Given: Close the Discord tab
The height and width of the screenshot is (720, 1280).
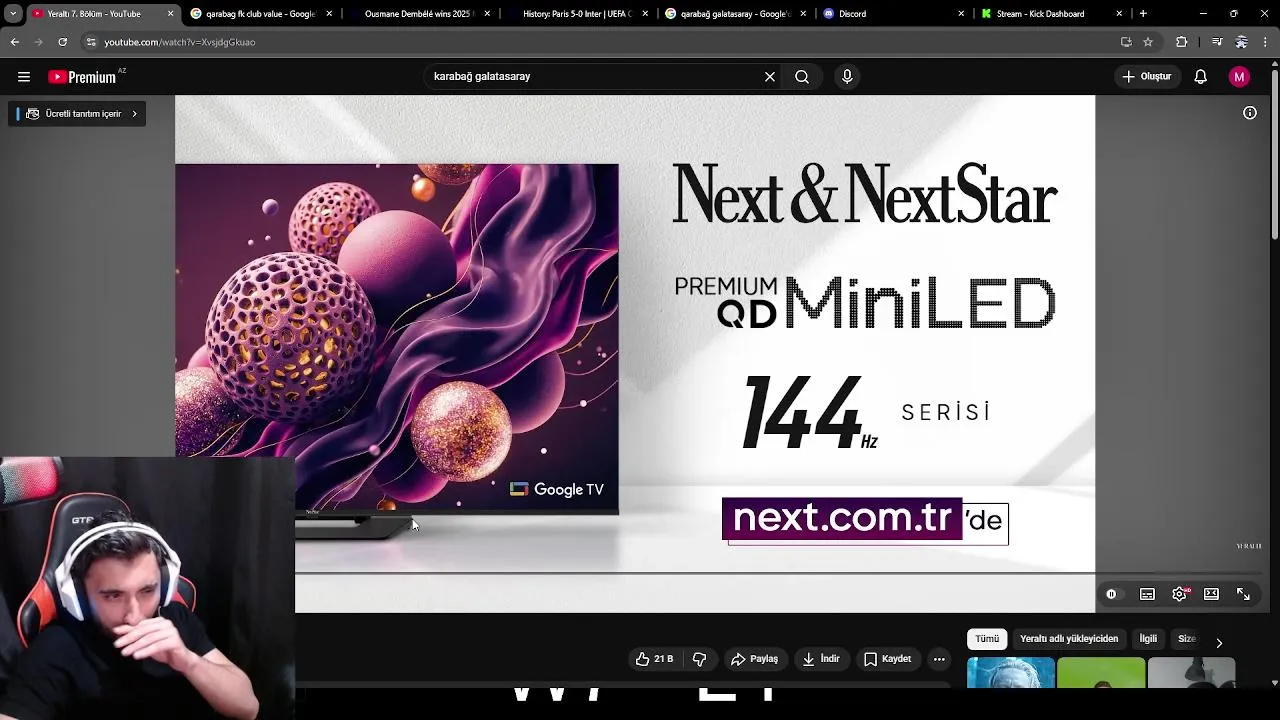Looking at the screenshot, I should (961, 14).
